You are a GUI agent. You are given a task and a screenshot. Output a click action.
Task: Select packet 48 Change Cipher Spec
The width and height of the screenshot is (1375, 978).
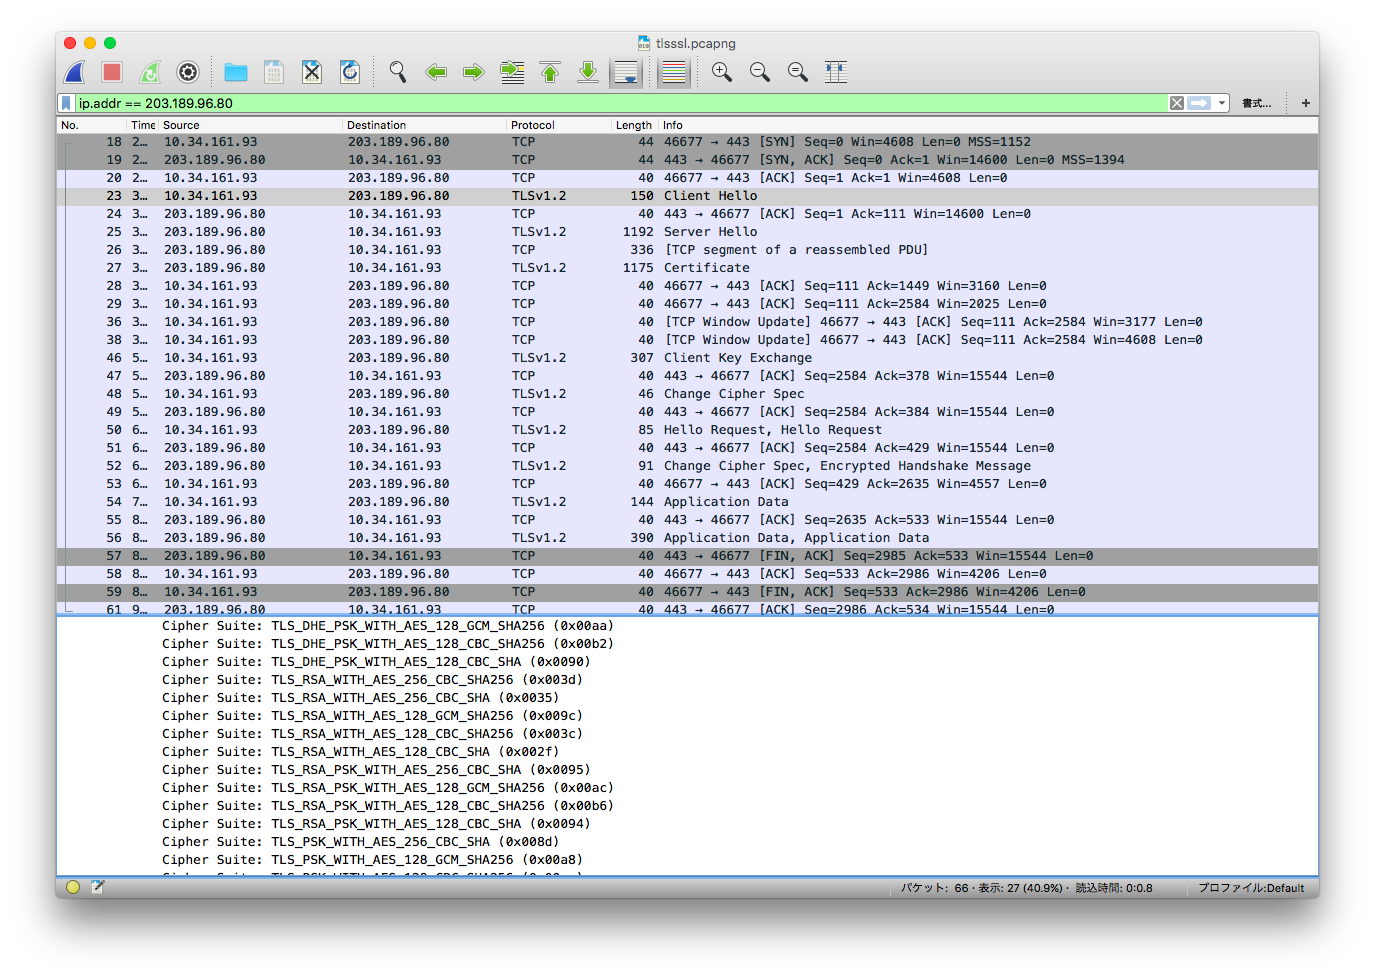click(687, 394)
